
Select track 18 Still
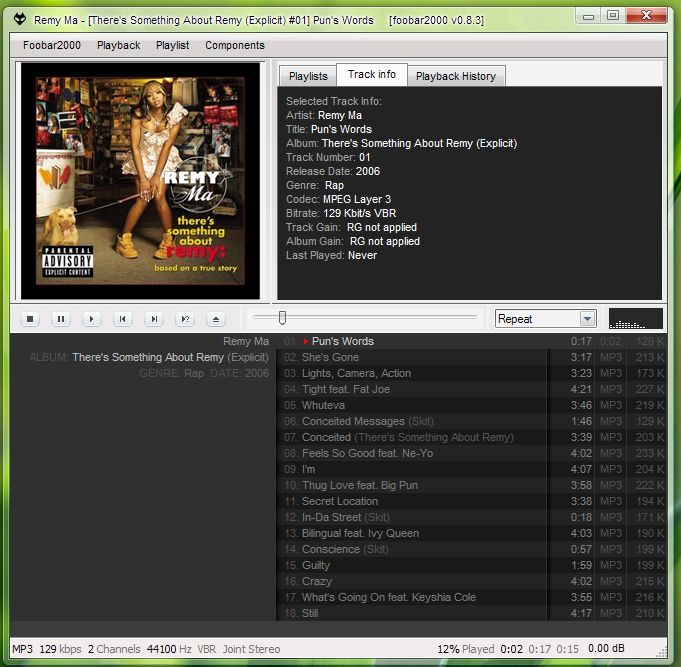472,614
